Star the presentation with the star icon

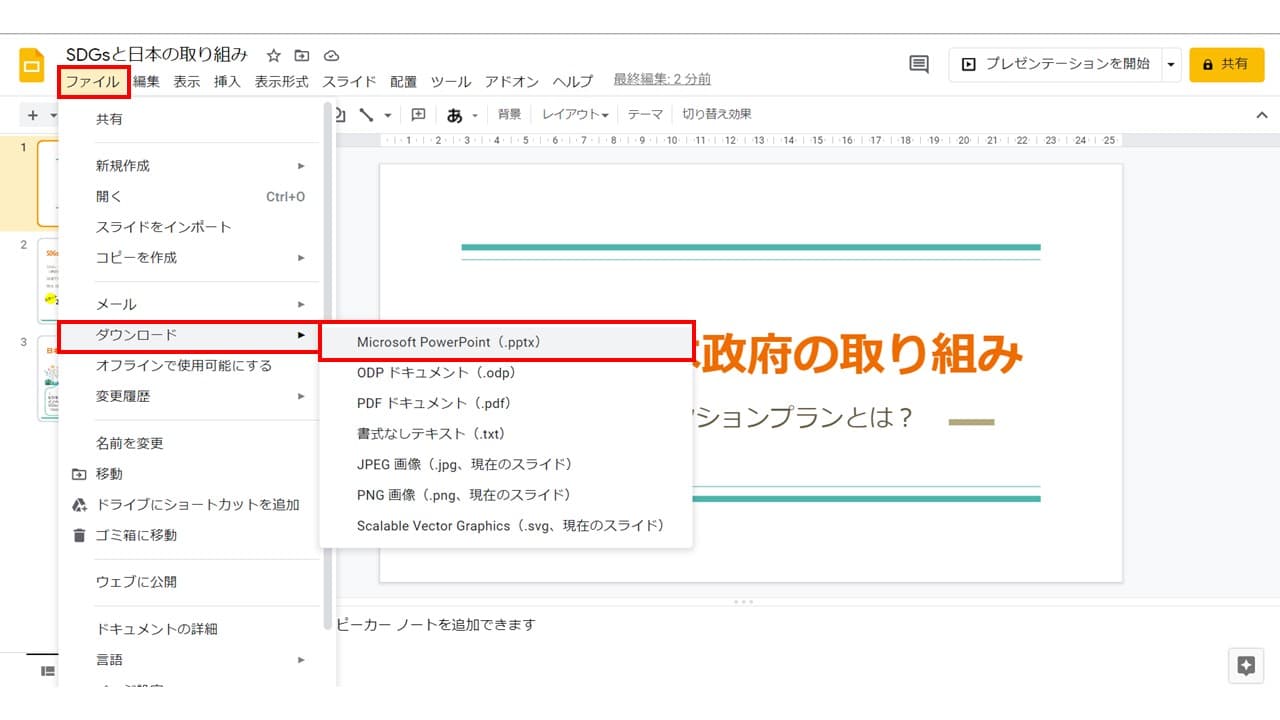[x=274, y=56]
